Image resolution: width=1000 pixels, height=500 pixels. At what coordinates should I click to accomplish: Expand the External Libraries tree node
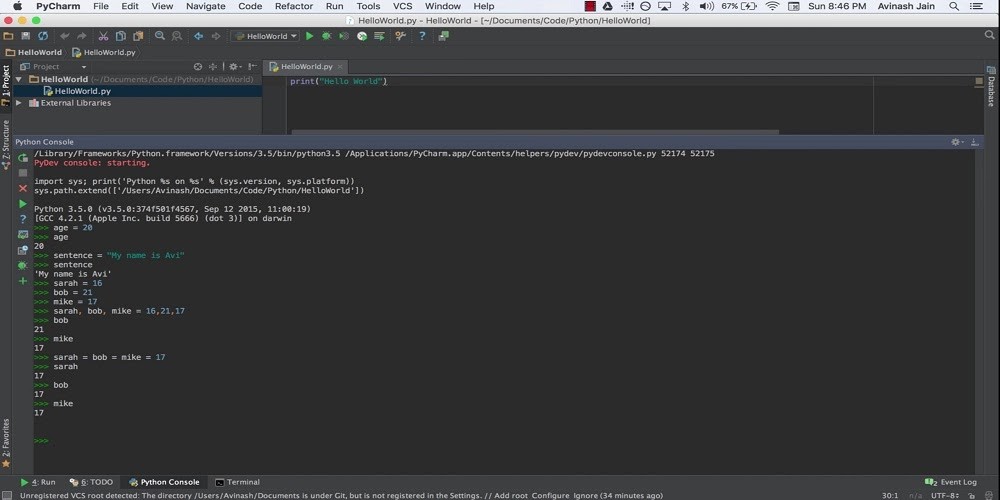18,103
